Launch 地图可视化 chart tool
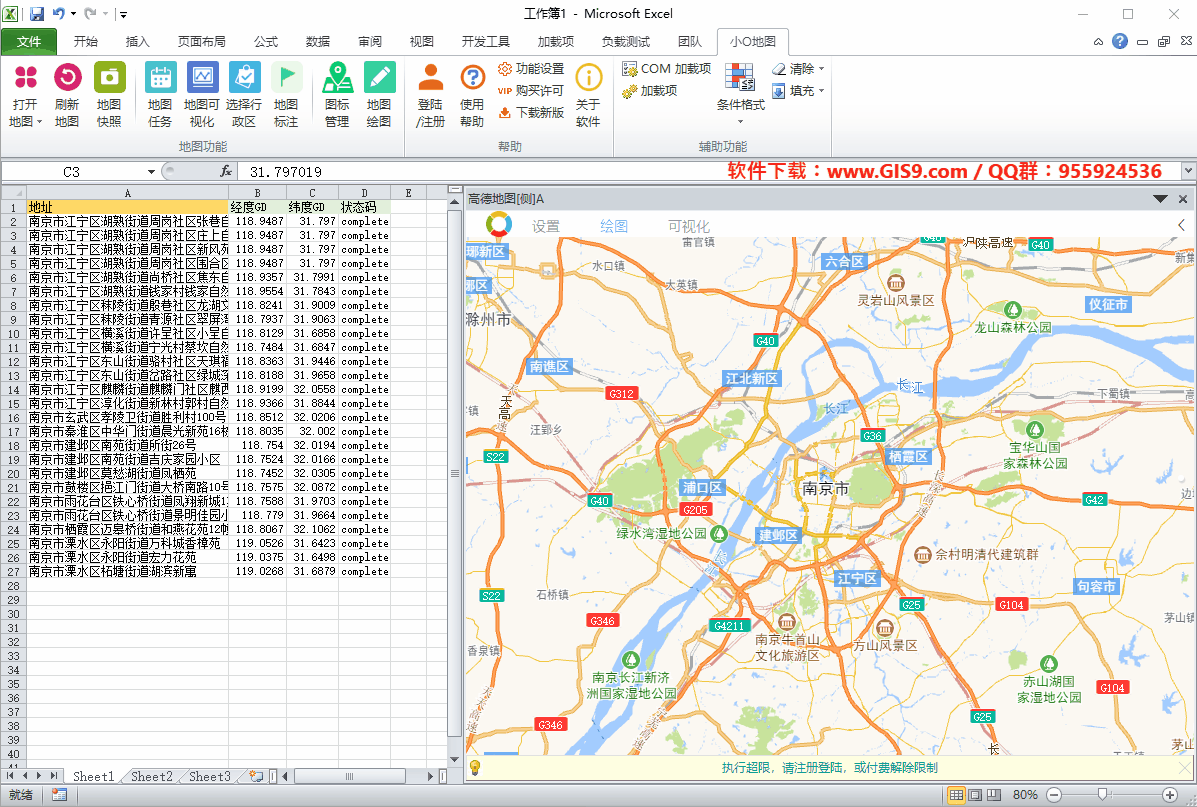The width and height of the screenshot is (1197, 807). [x=202, y=95]
